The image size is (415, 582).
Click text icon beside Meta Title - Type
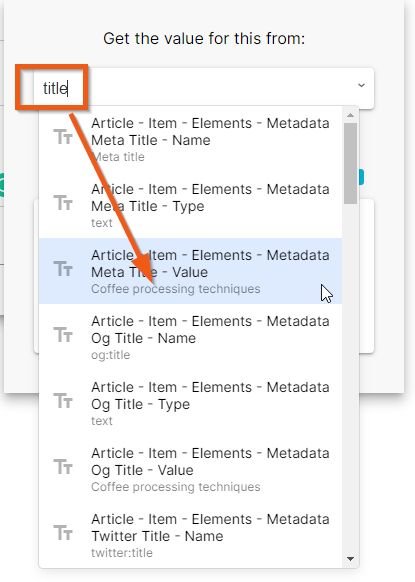(63, 203)
